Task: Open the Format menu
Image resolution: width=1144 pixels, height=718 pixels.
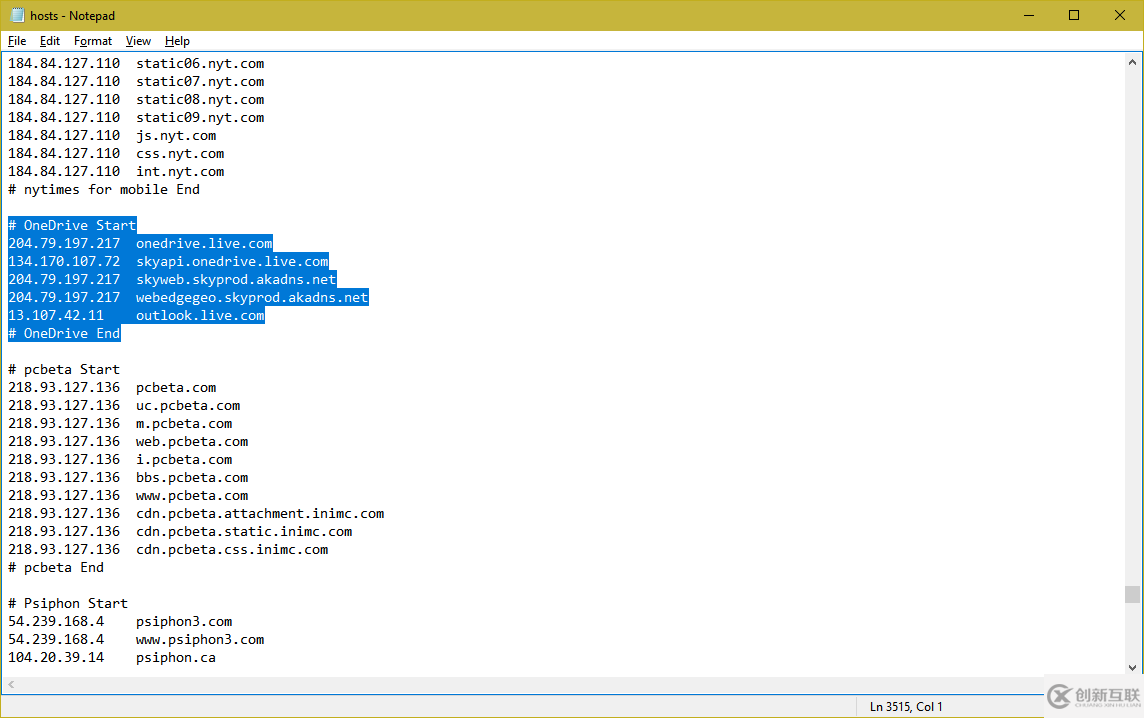Action: (93, 41)
